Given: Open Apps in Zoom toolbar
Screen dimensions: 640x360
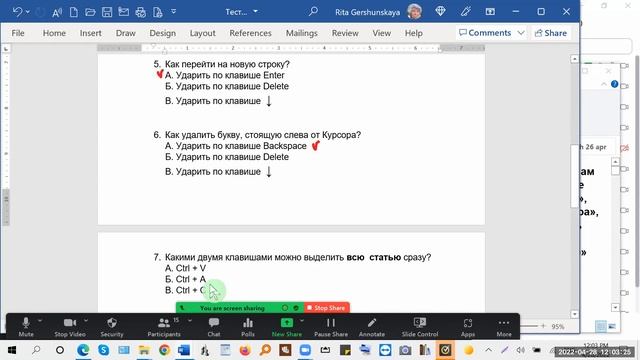Looking at the screenshot, I should point(468,327).
